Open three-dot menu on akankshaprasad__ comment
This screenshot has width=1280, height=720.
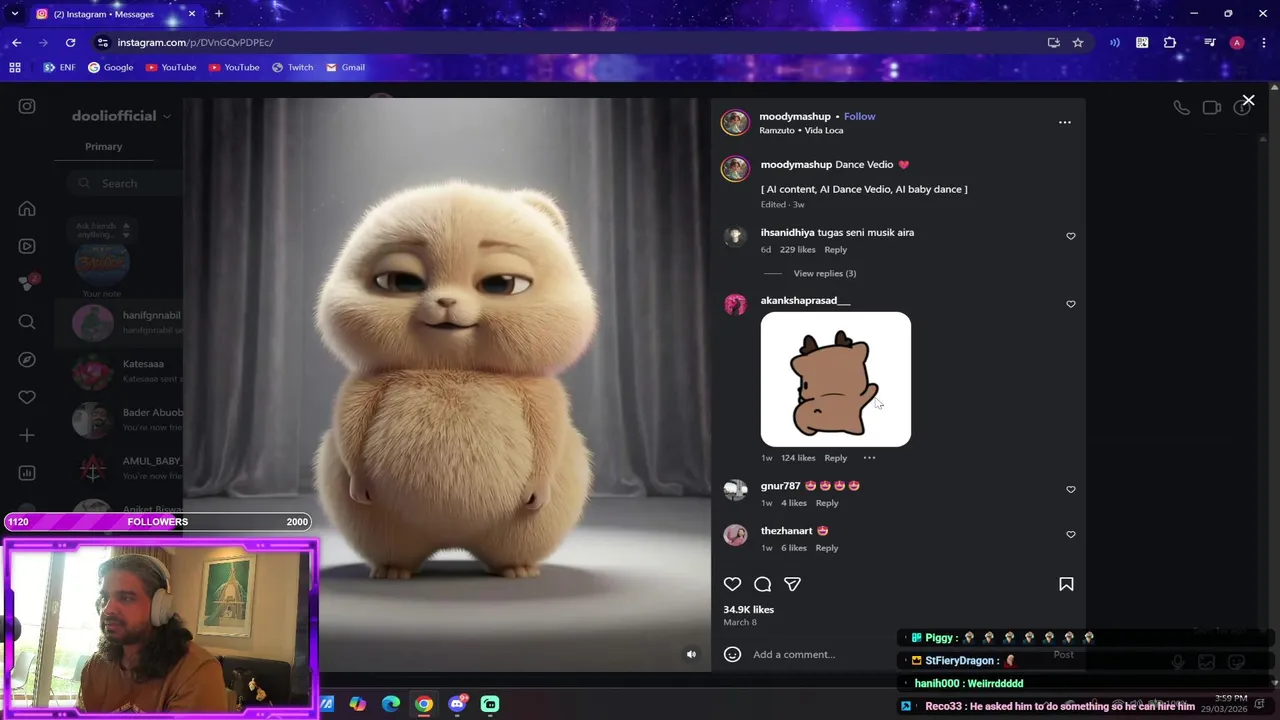[869, 458]
